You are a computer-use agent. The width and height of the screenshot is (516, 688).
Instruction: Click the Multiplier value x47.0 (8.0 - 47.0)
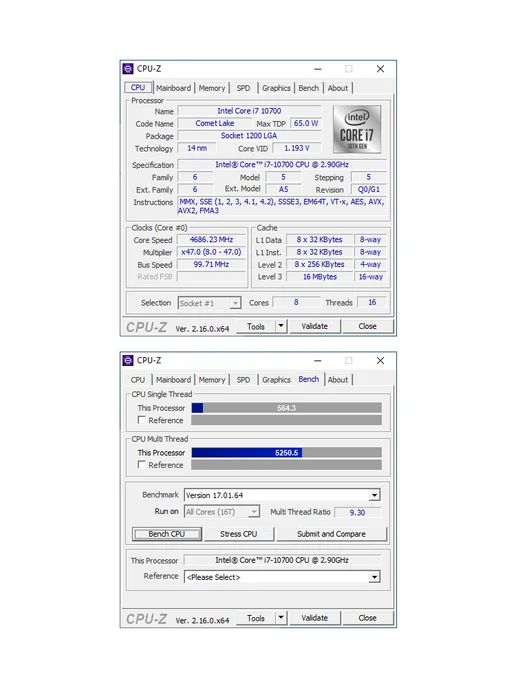click(211, 252)
